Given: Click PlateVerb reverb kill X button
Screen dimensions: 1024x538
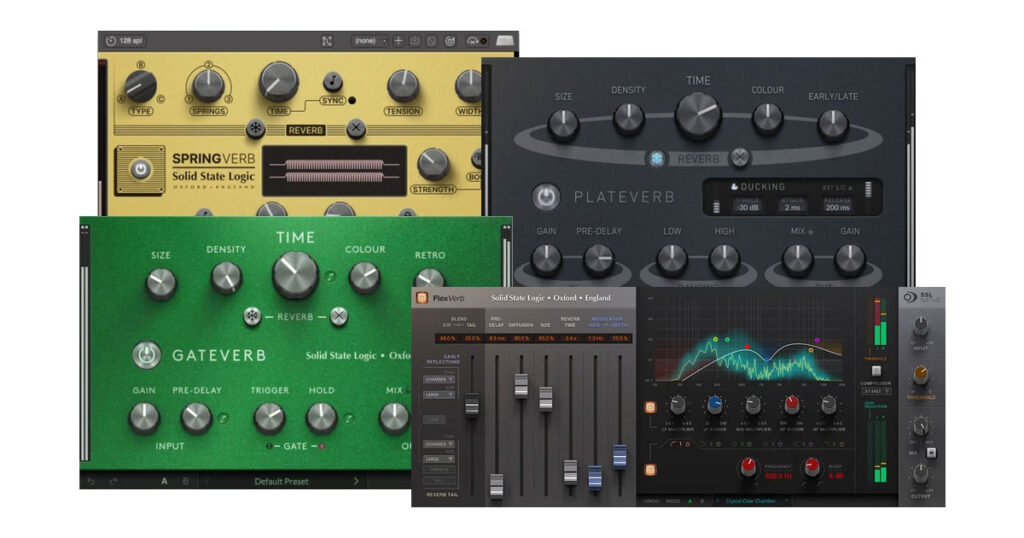Looking at the screenshot, I should pyautogui.click(x=739, y=157).
